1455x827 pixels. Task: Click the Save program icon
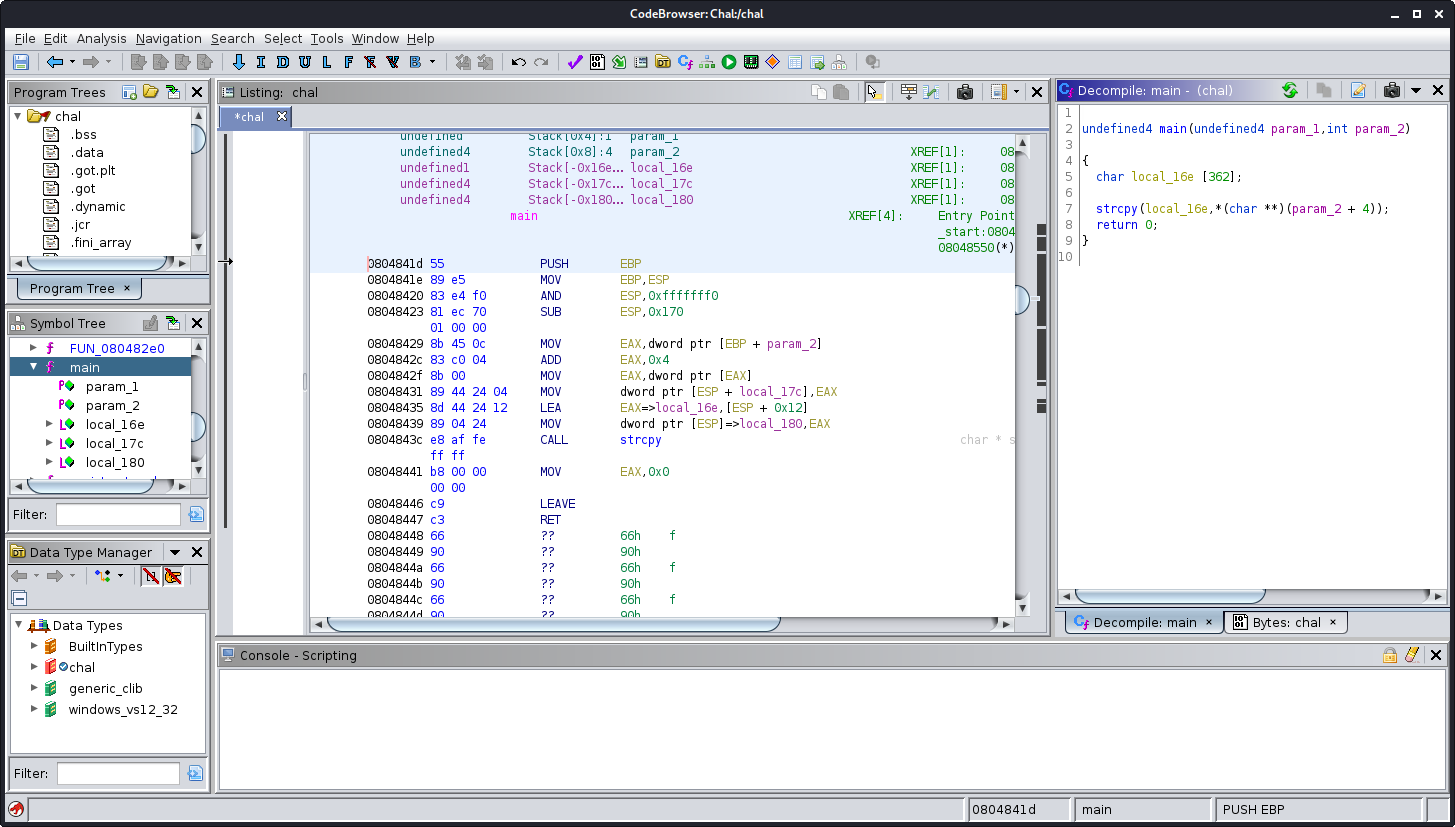(x=20, y=62)
